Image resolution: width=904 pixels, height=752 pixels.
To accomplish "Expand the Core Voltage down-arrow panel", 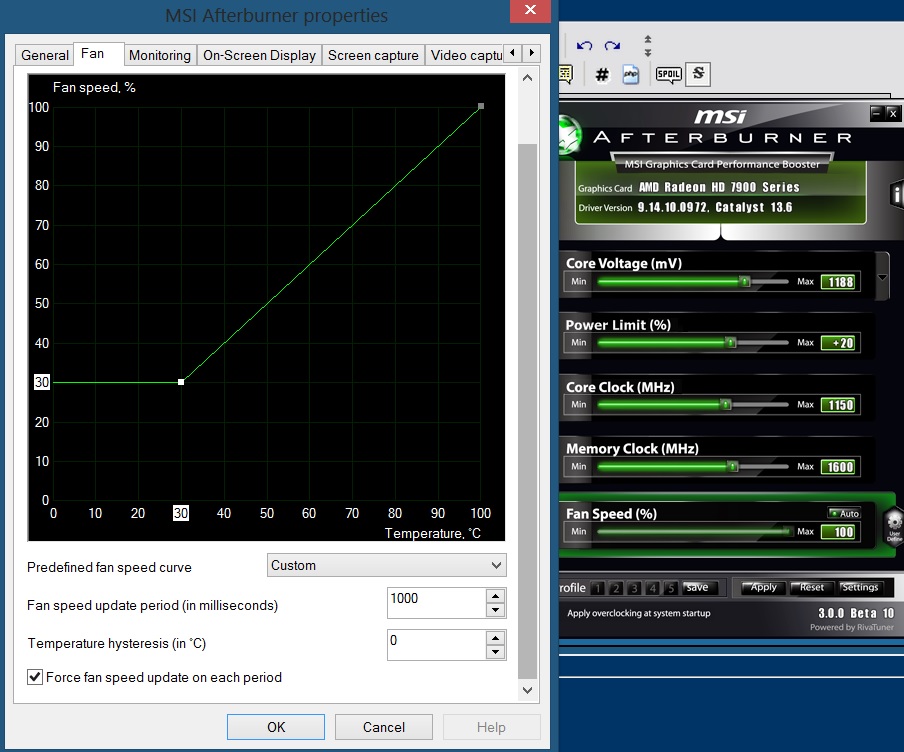I will click(882, 277).
